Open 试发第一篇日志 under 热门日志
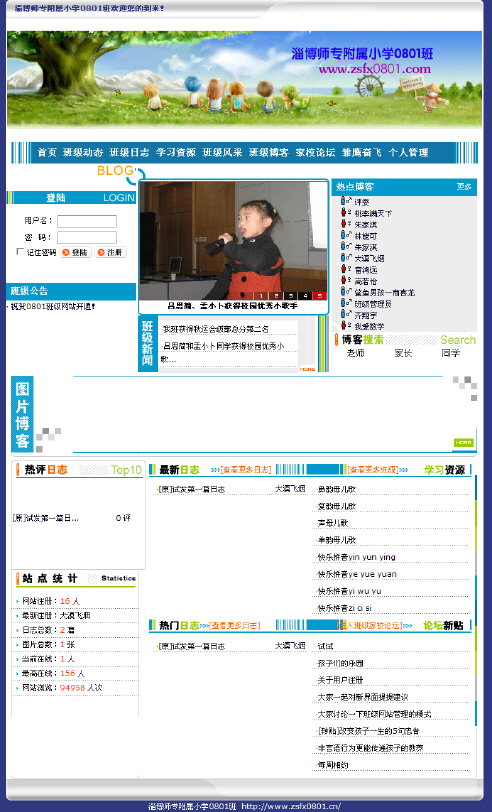The width and height of the screenshot is (492, 812). point(192,646)
